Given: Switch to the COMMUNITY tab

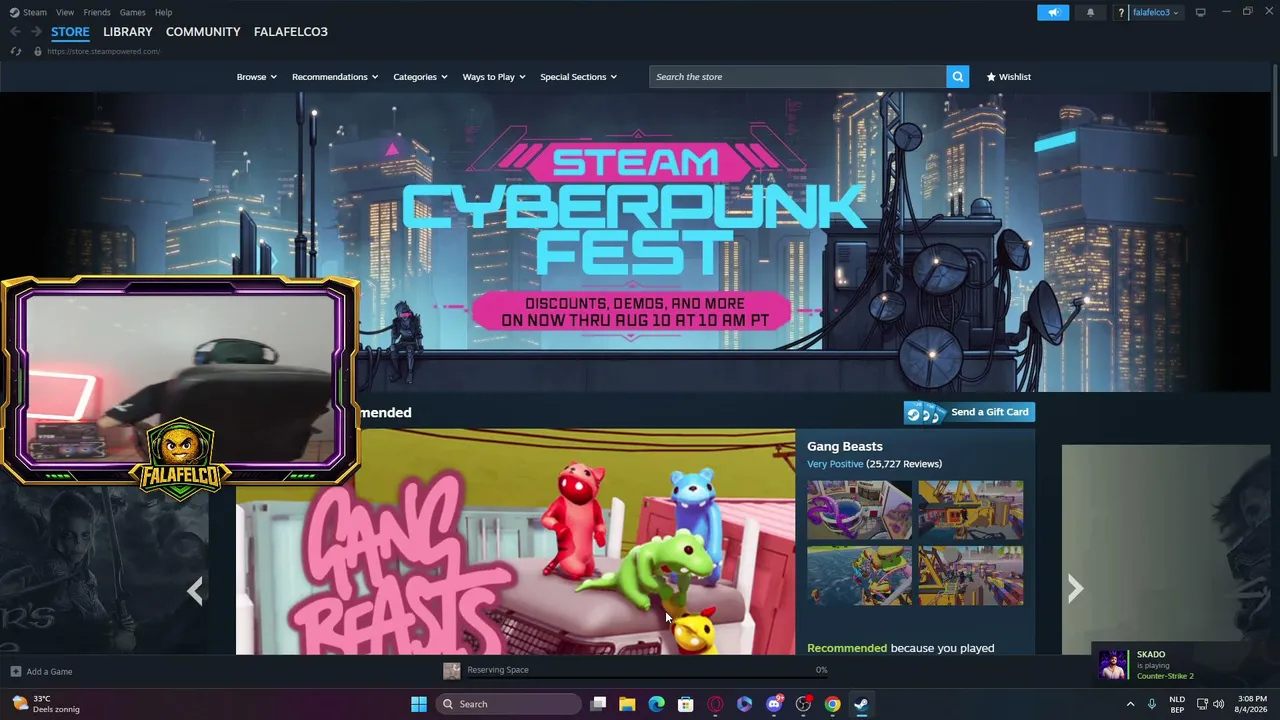Looking at the screenshot, I should tap(203, 32).
